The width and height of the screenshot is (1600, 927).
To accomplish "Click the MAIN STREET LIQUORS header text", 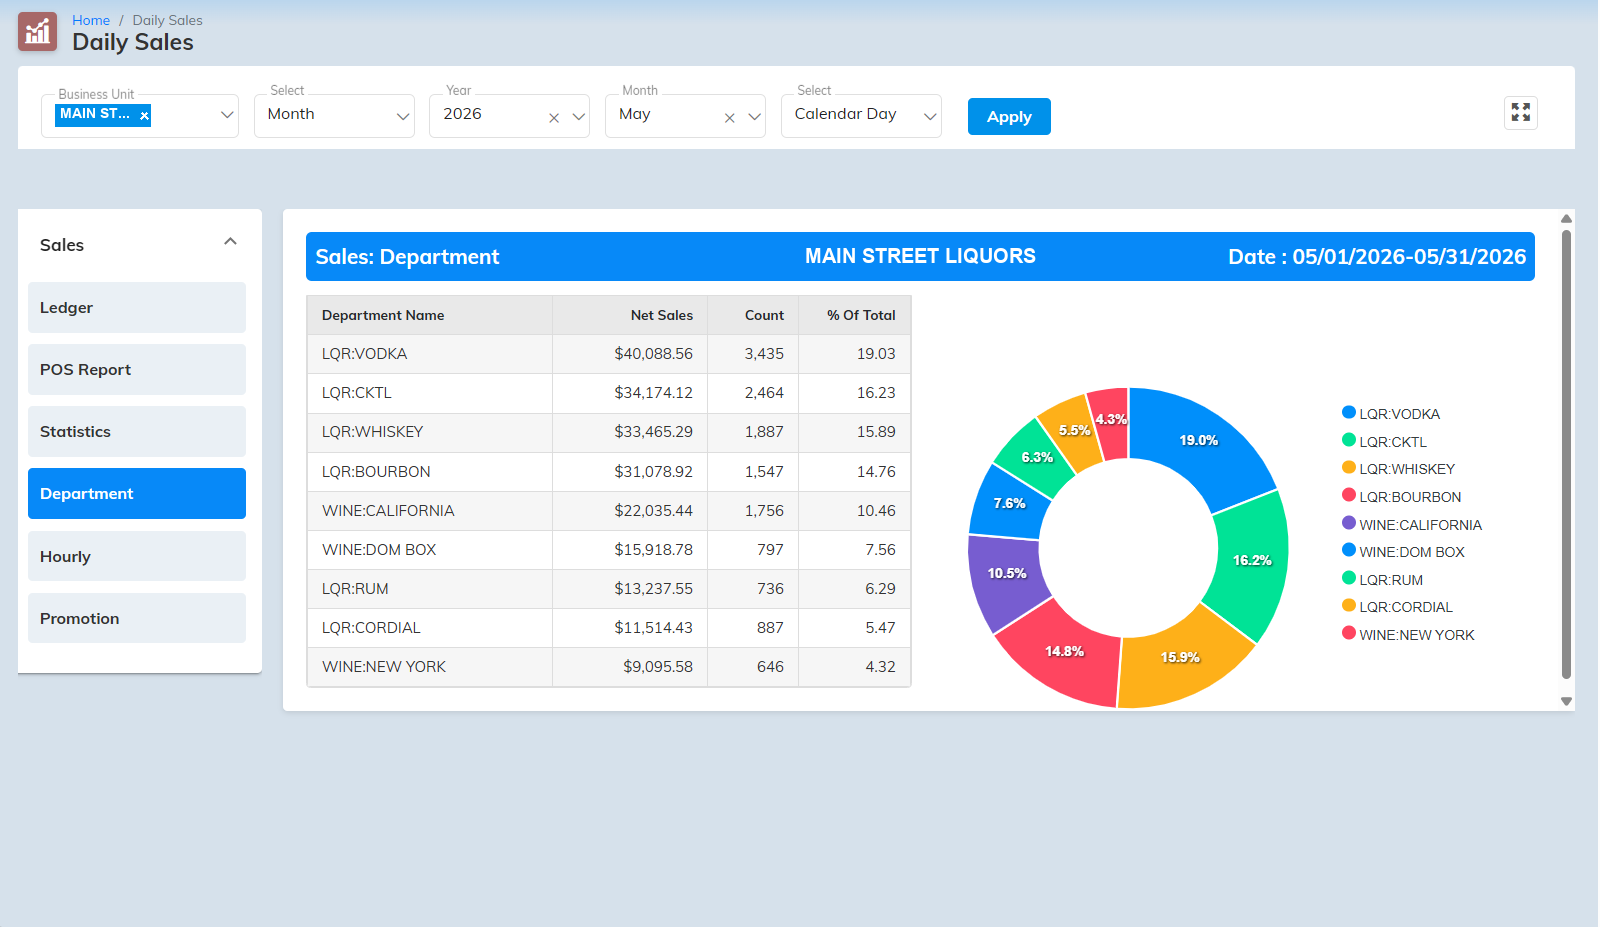I will [x=920, y=256].
